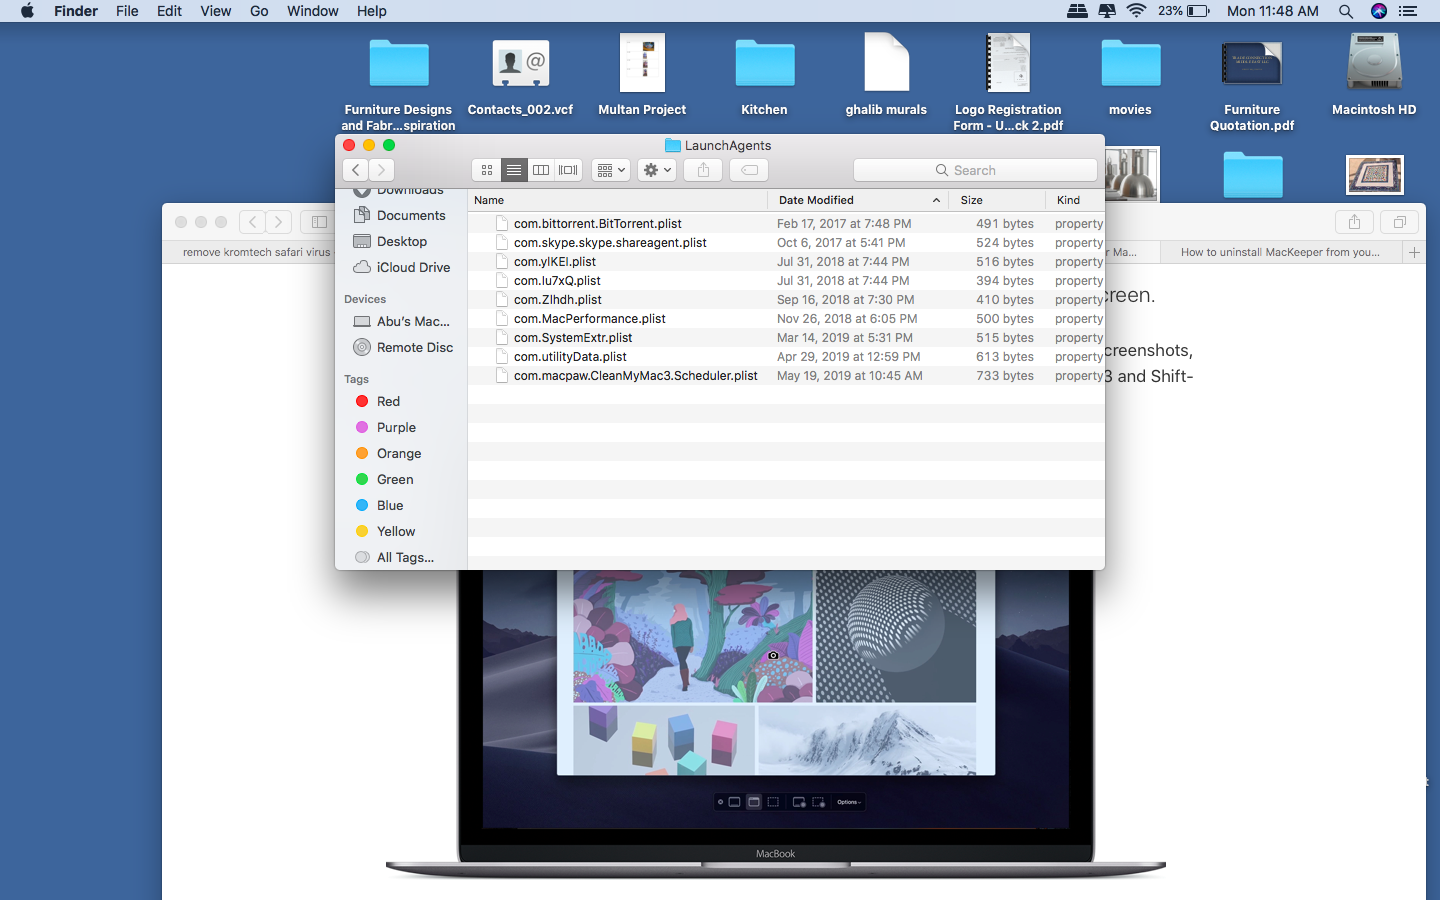
Task: Open Siri from menu bar
Action: pyautogui.click(x=1379, y=11)
